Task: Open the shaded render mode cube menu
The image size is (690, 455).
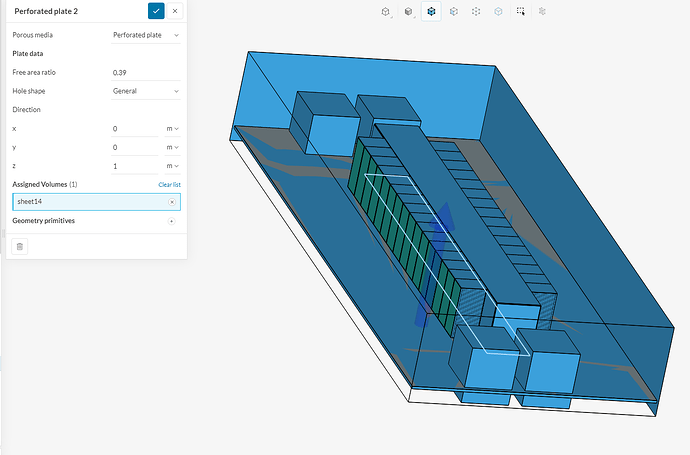Action: (x=409, y=12)
